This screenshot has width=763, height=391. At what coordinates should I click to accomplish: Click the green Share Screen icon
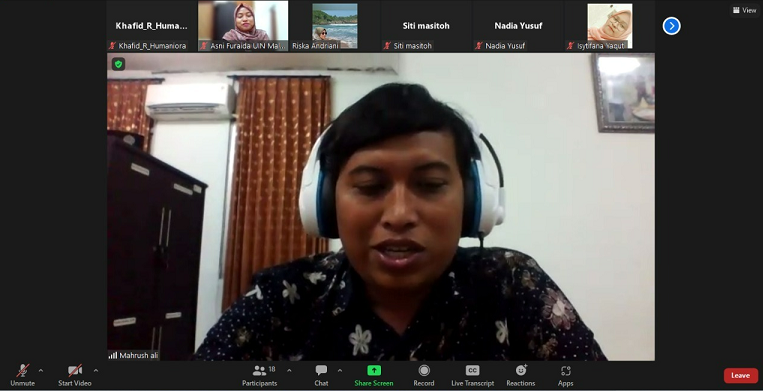coord(374,371)
